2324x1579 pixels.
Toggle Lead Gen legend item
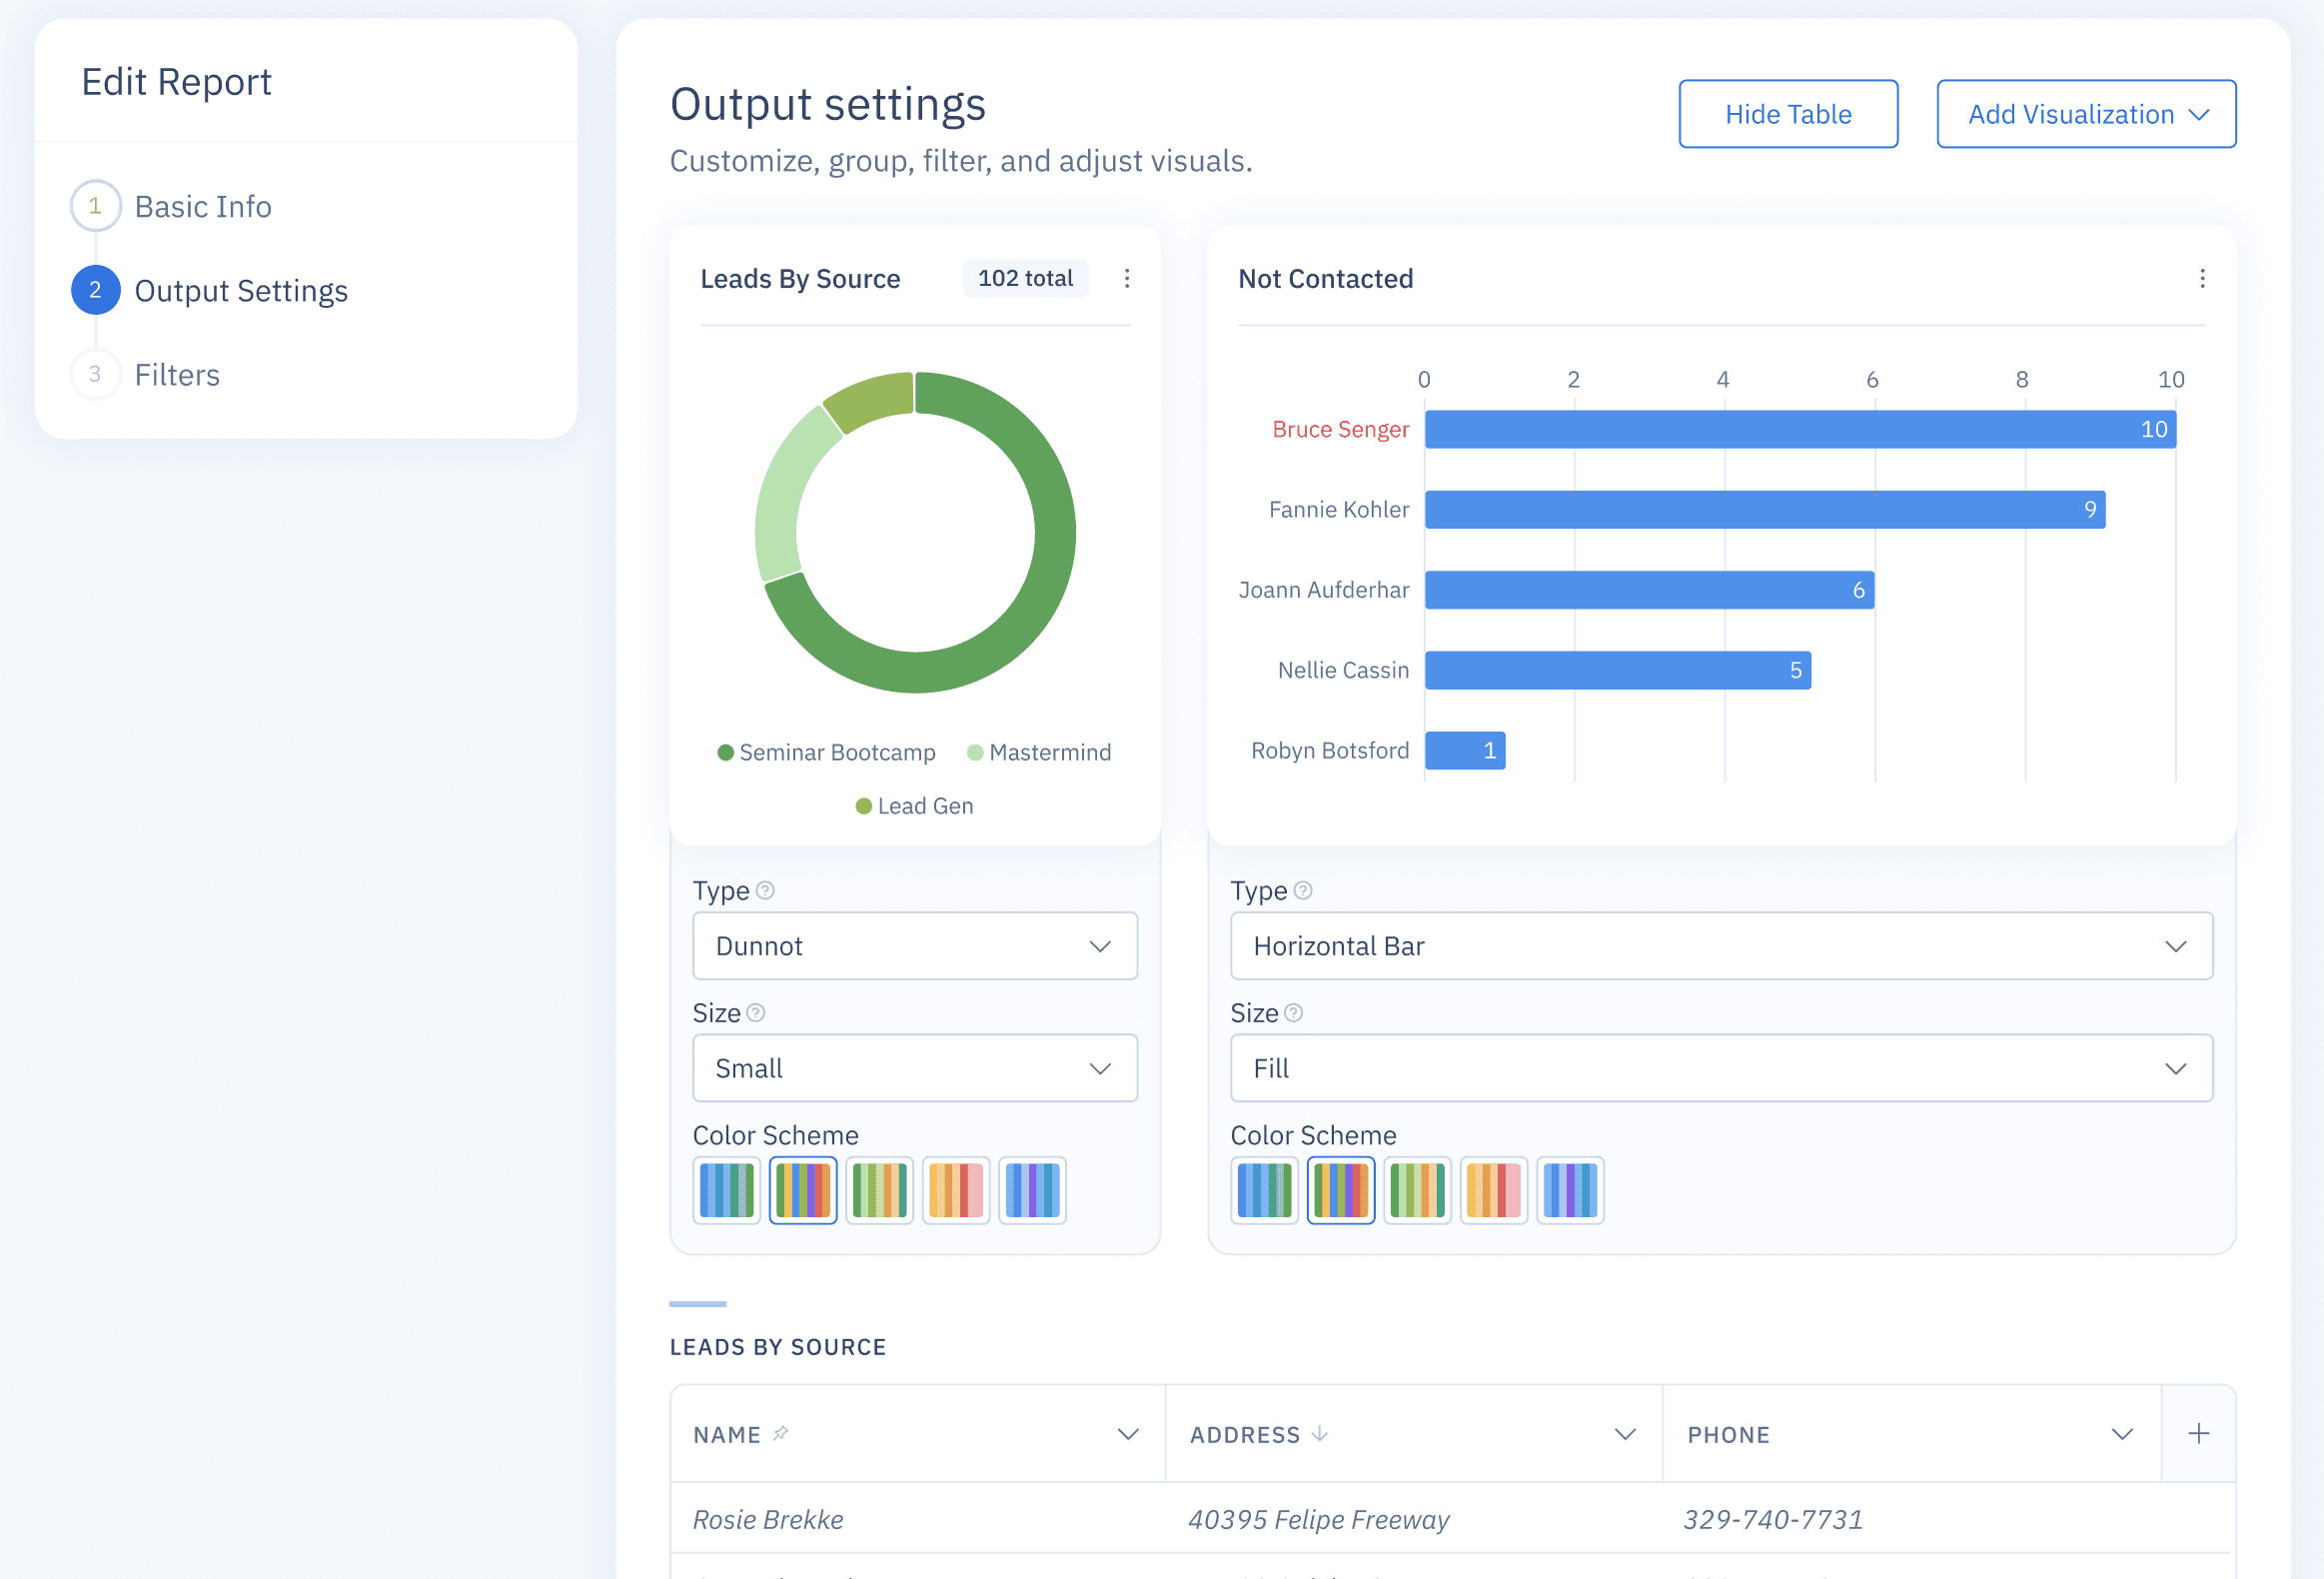(x=914, y=806)
